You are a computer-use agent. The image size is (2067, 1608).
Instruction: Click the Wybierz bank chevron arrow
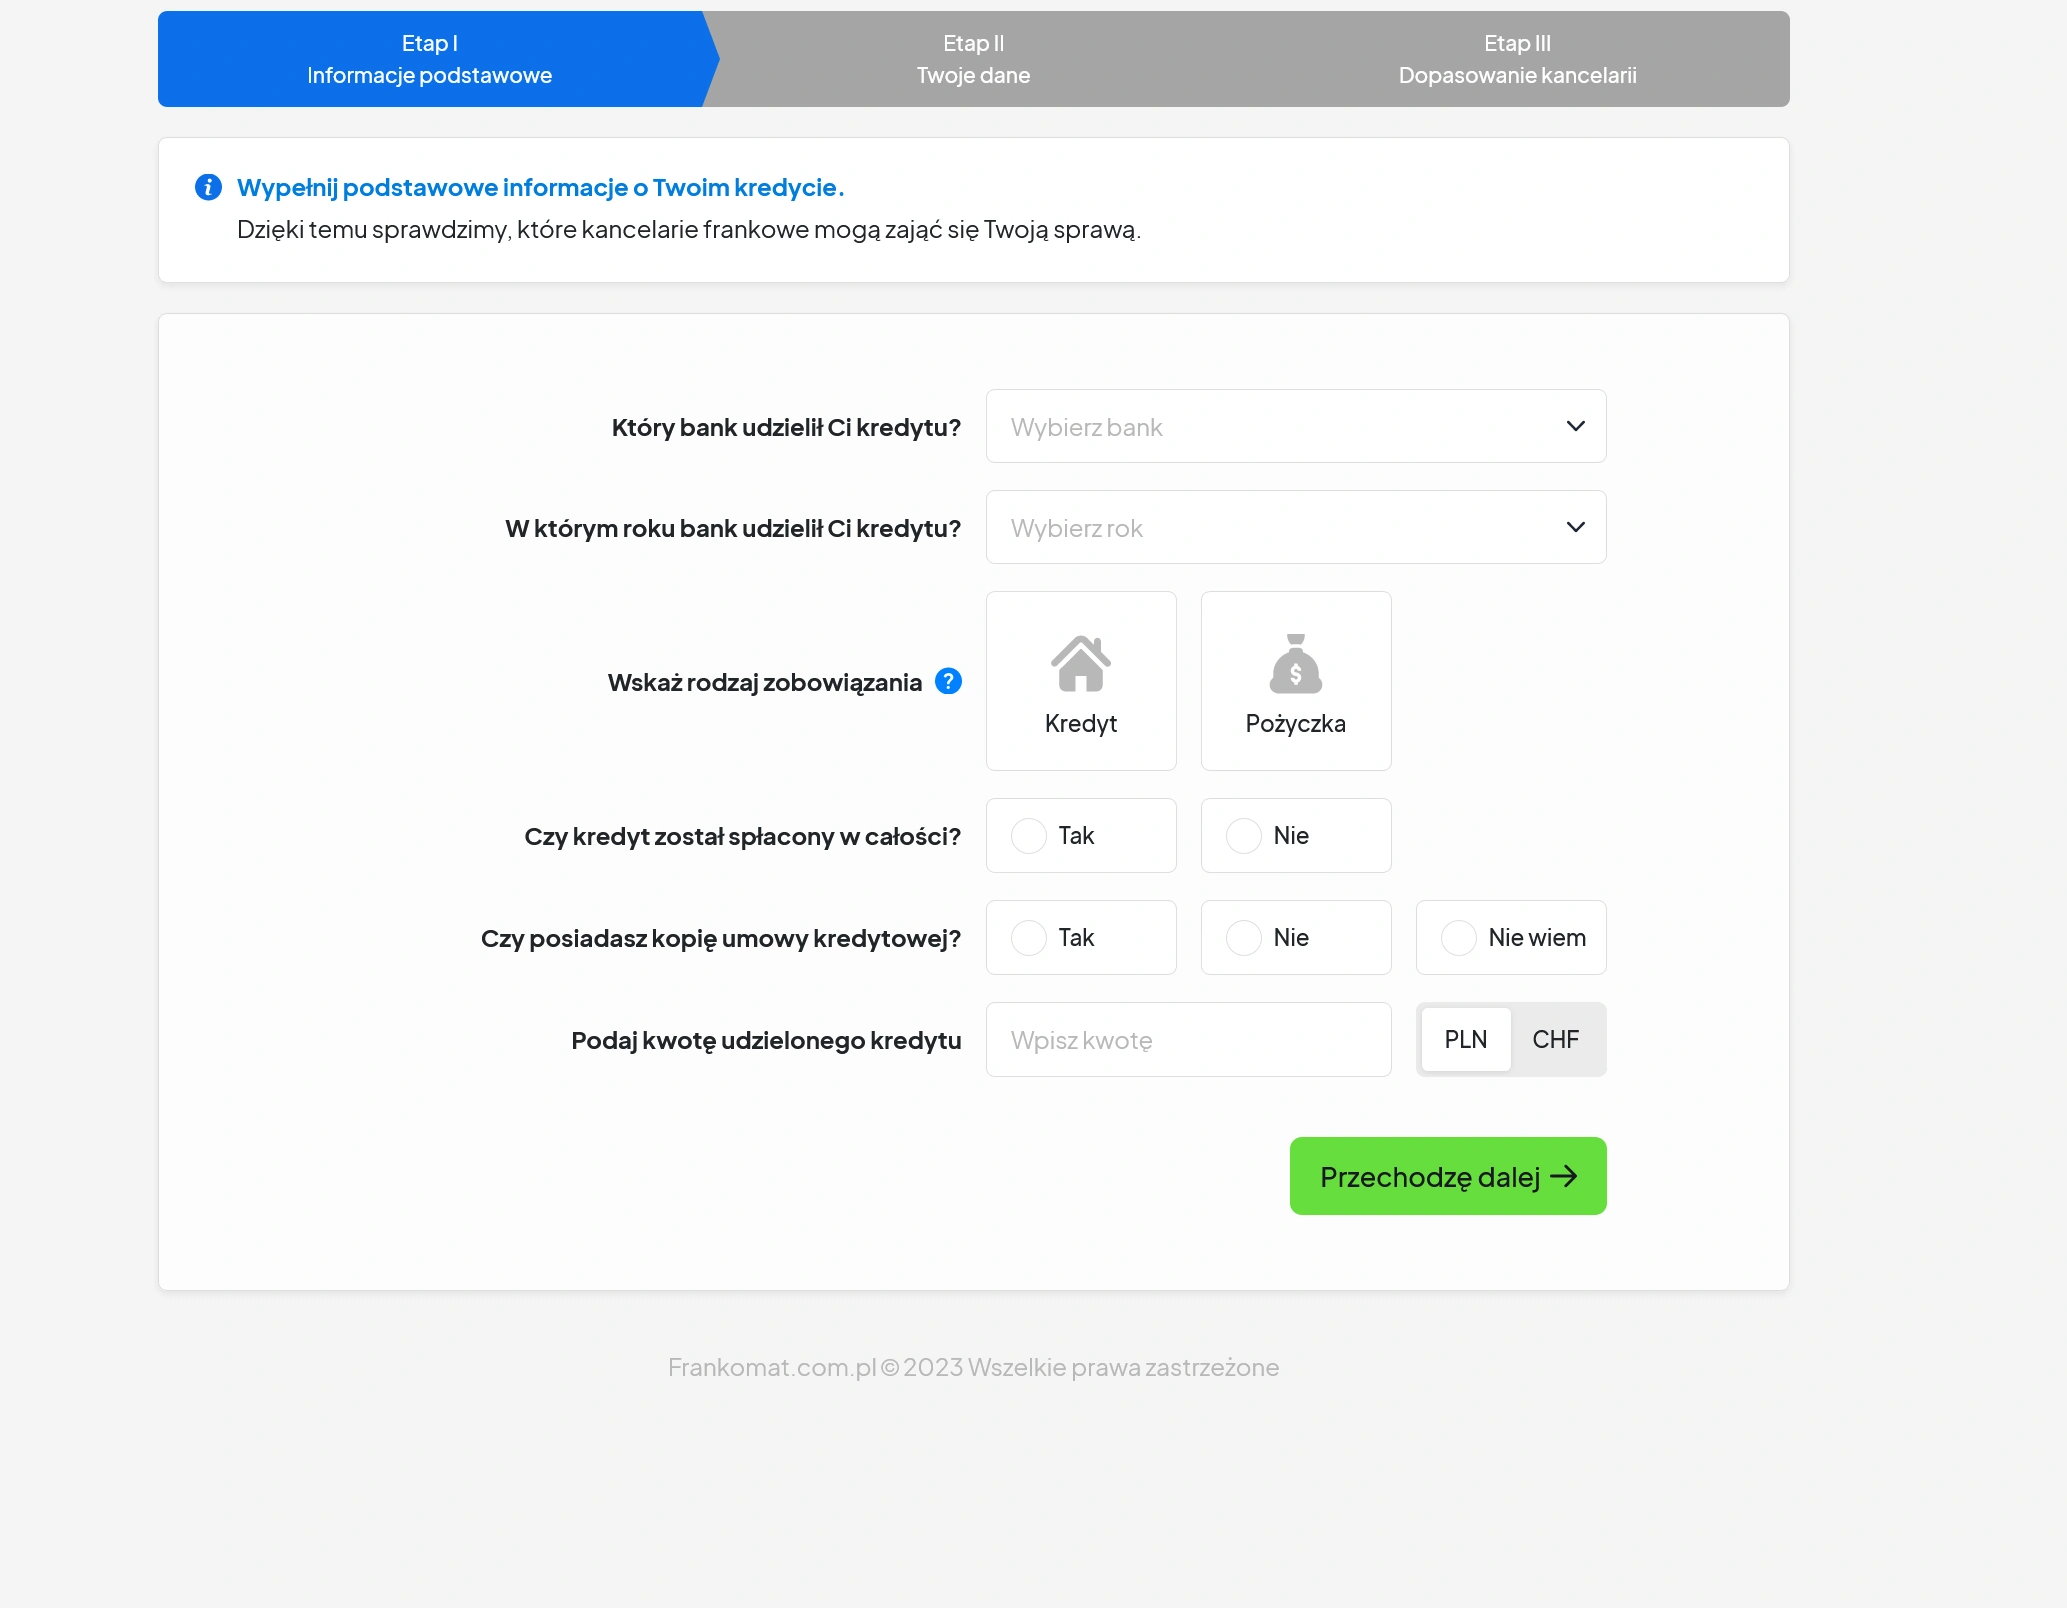tap(1575, 426)
